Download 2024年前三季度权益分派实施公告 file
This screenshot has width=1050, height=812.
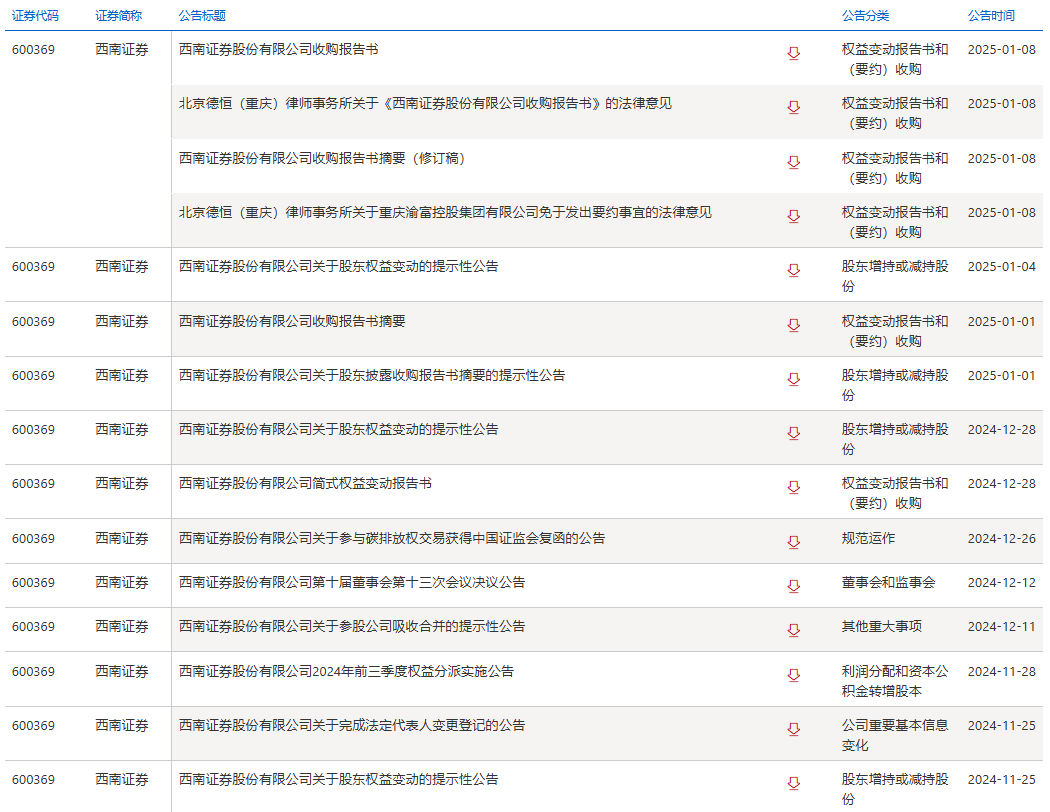pyautogui.click(x=794, y=675)
